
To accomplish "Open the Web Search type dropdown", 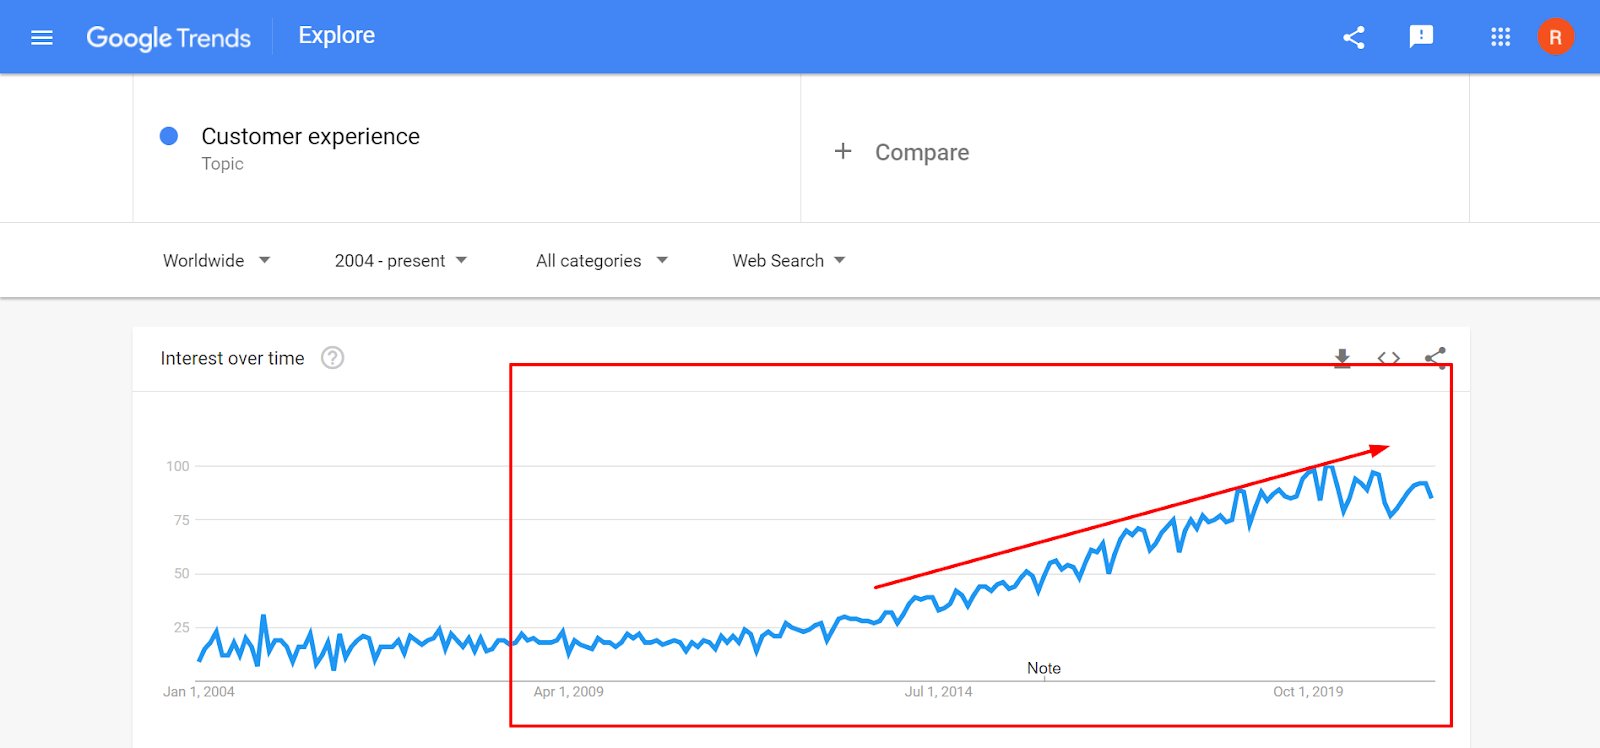I will point(789,260).
